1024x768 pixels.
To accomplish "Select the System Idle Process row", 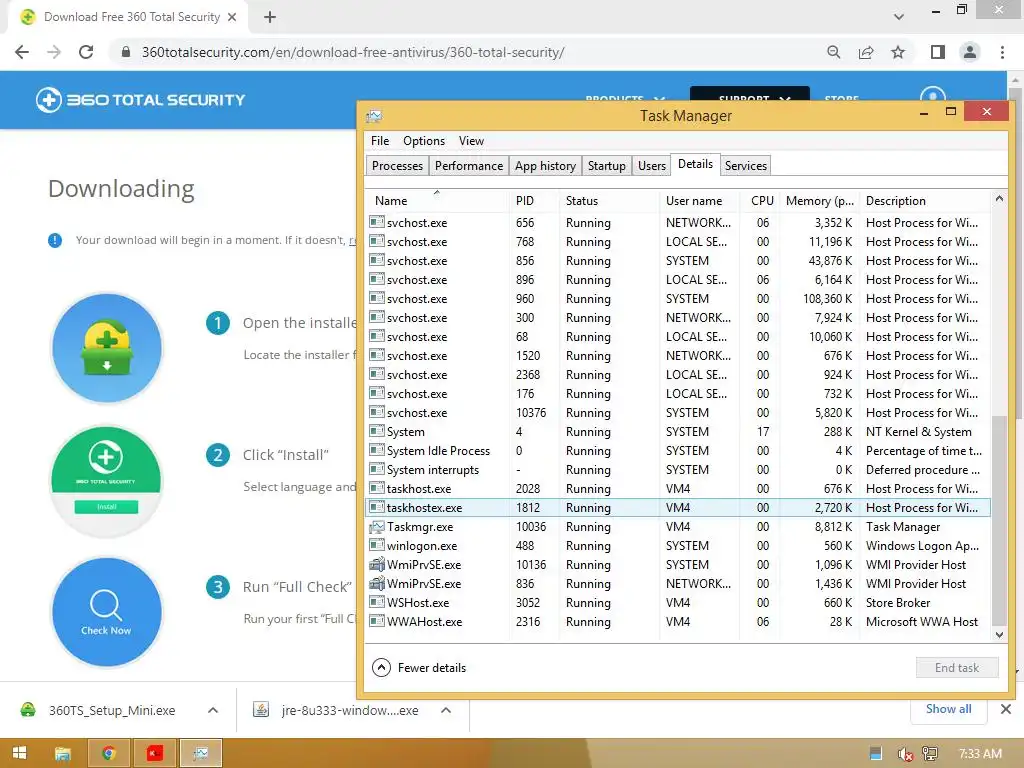I will [x=678, y=451].
